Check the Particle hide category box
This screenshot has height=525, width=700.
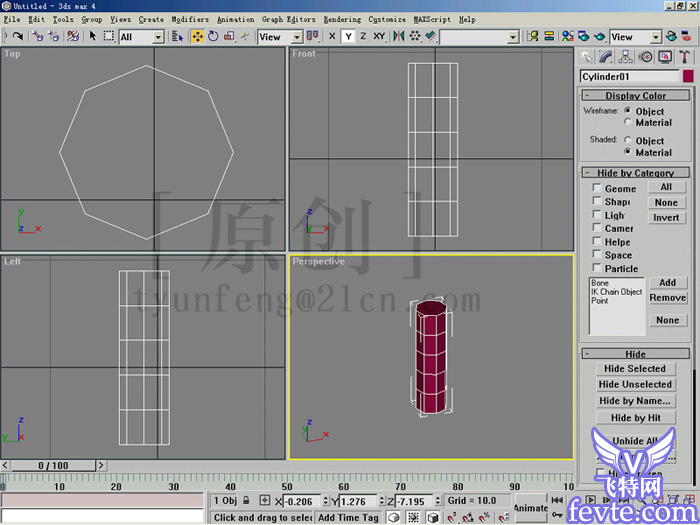596,267
